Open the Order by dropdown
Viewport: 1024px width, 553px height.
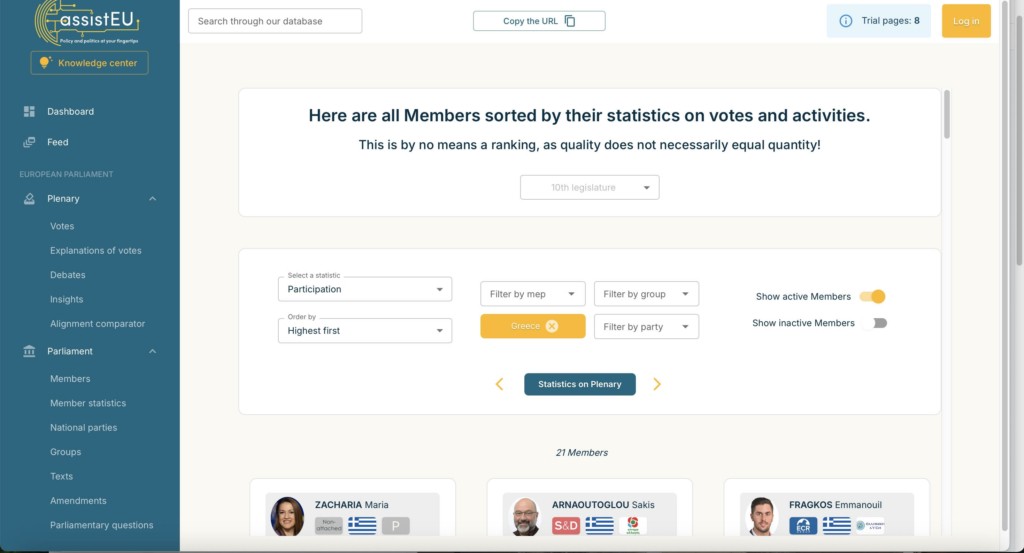pos(365,331)
